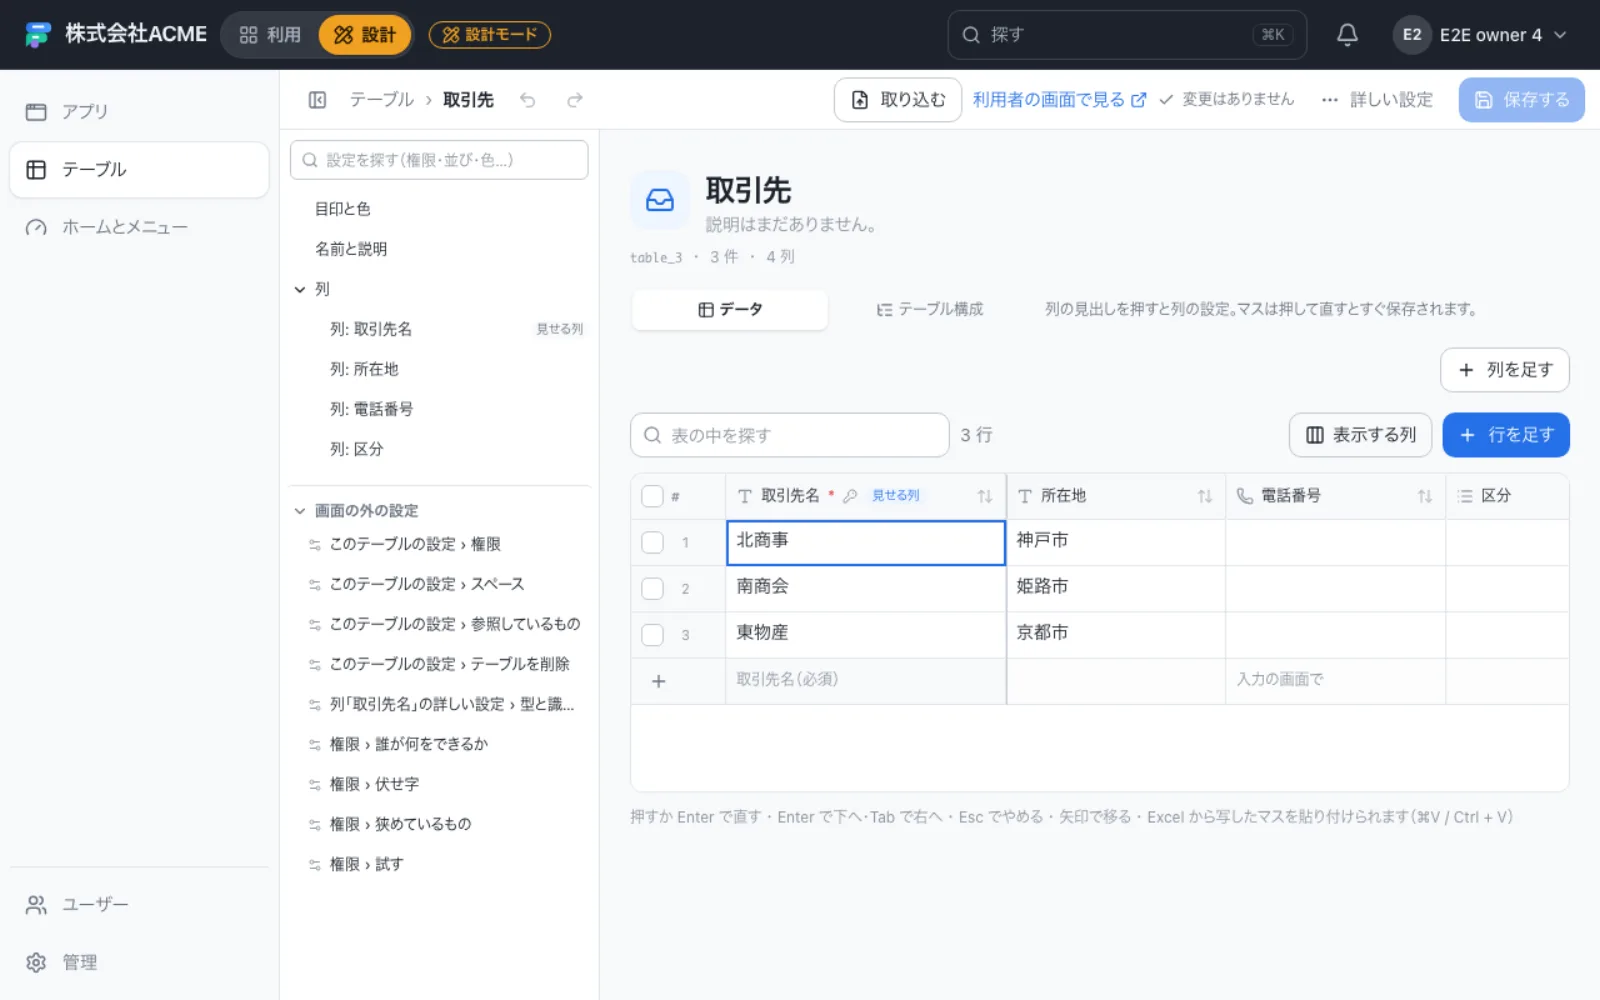Image resolution: width=1600 pixels, height=1000 pixels.
Task: Click the 保存する button
Action: coord(1521,100)
